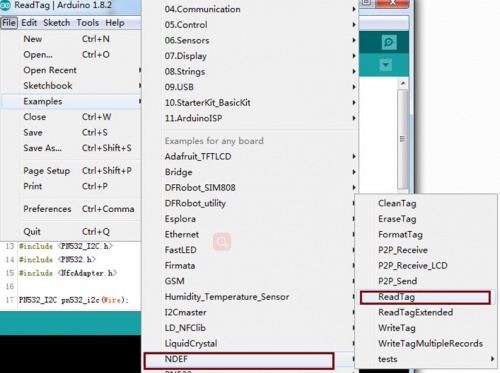The image size is (500, 373).
Task: Choose Close from File menu
Action: click(x=71, y=117)
